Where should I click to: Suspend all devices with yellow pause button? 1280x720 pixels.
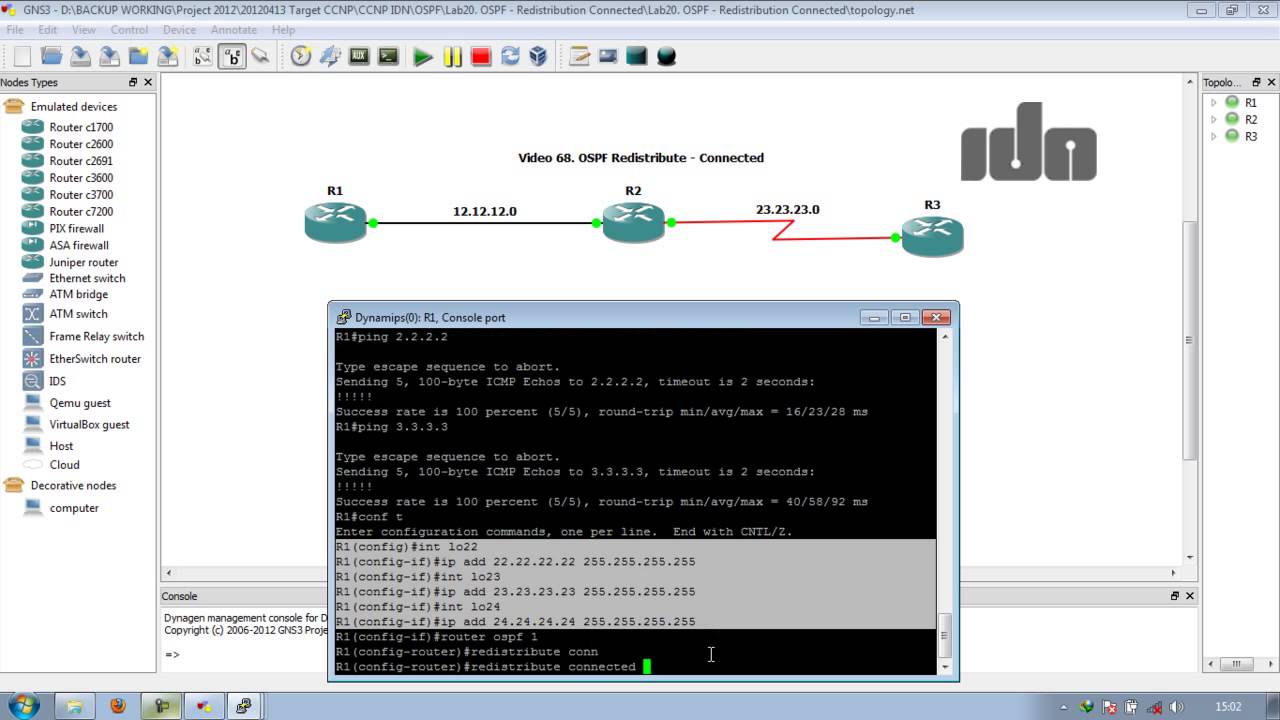pos(452,56)
